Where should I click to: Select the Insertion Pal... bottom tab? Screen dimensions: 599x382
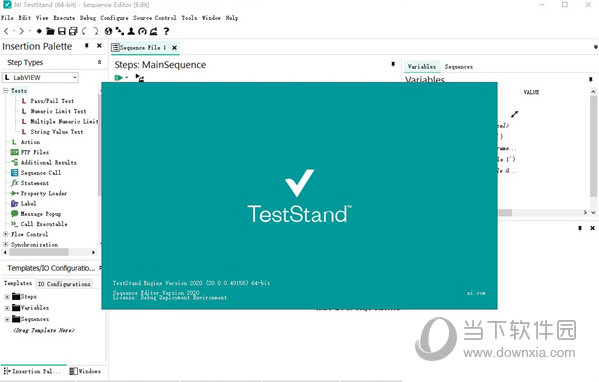pyautogui.click(x=32, y=371)
